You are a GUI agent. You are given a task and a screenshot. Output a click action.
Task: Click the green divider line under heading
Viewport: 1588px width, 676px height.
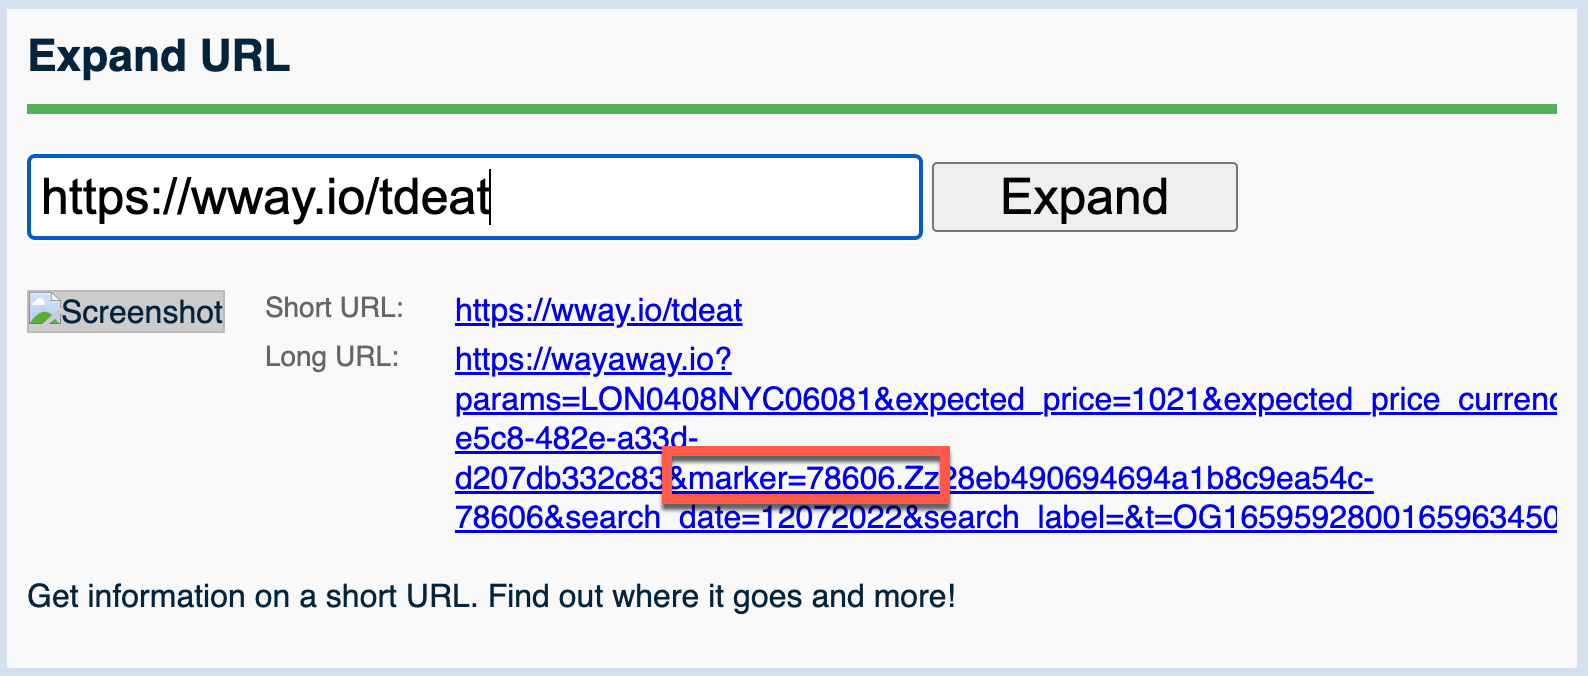point(792,109)
